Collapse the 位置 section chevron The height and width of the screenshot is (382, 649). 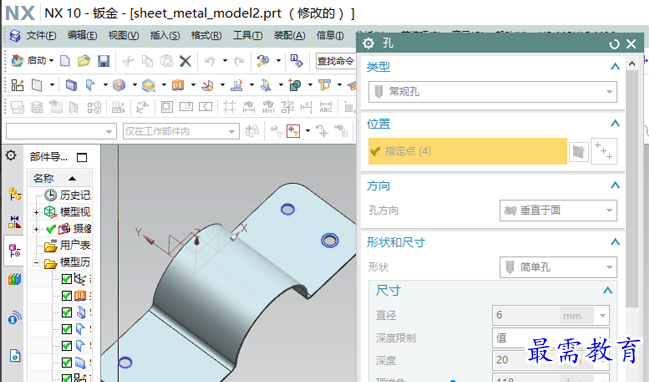(615, 123)
